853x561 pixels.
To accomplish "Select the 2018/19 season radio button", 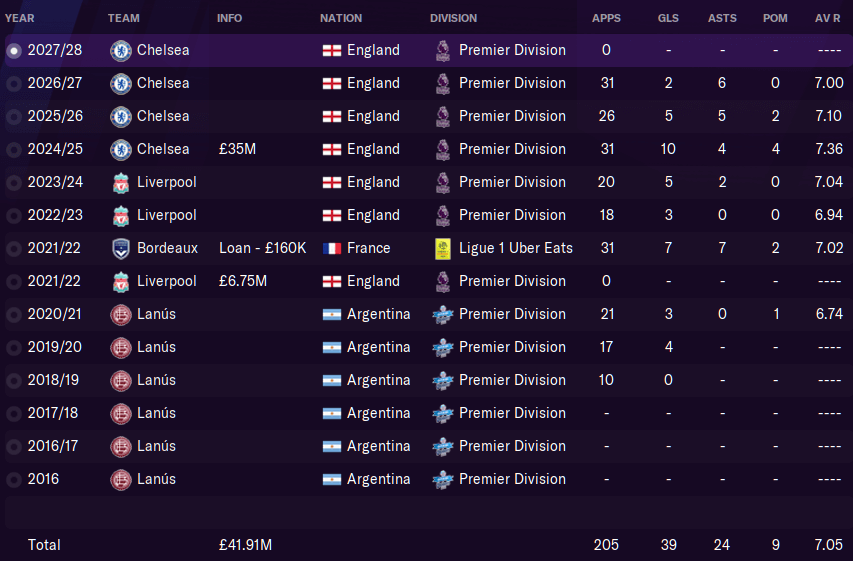I will [x=14, y=381].
